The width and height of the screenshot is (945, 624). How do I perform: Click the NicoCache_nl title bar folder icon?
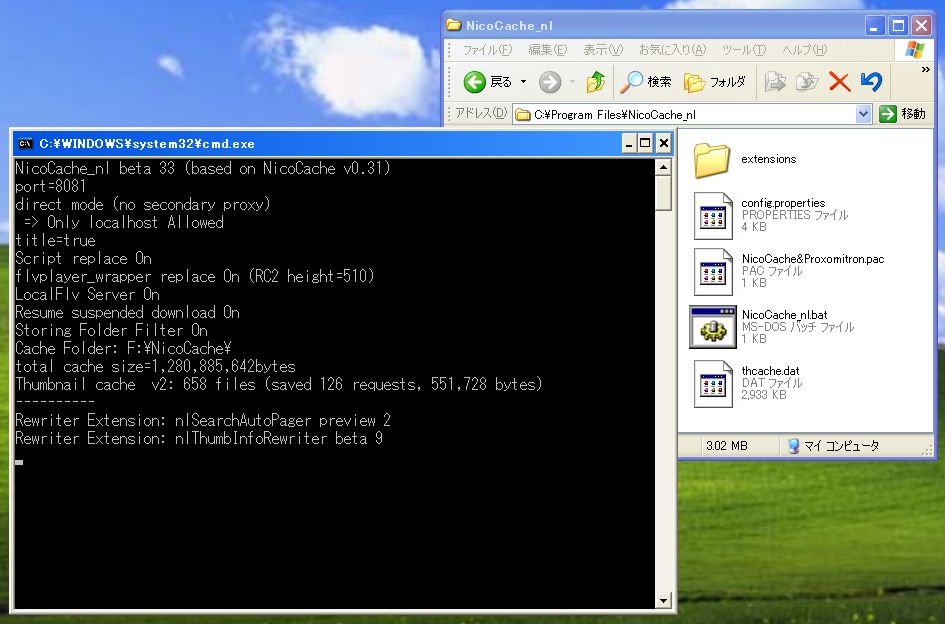tap(453, 25)
